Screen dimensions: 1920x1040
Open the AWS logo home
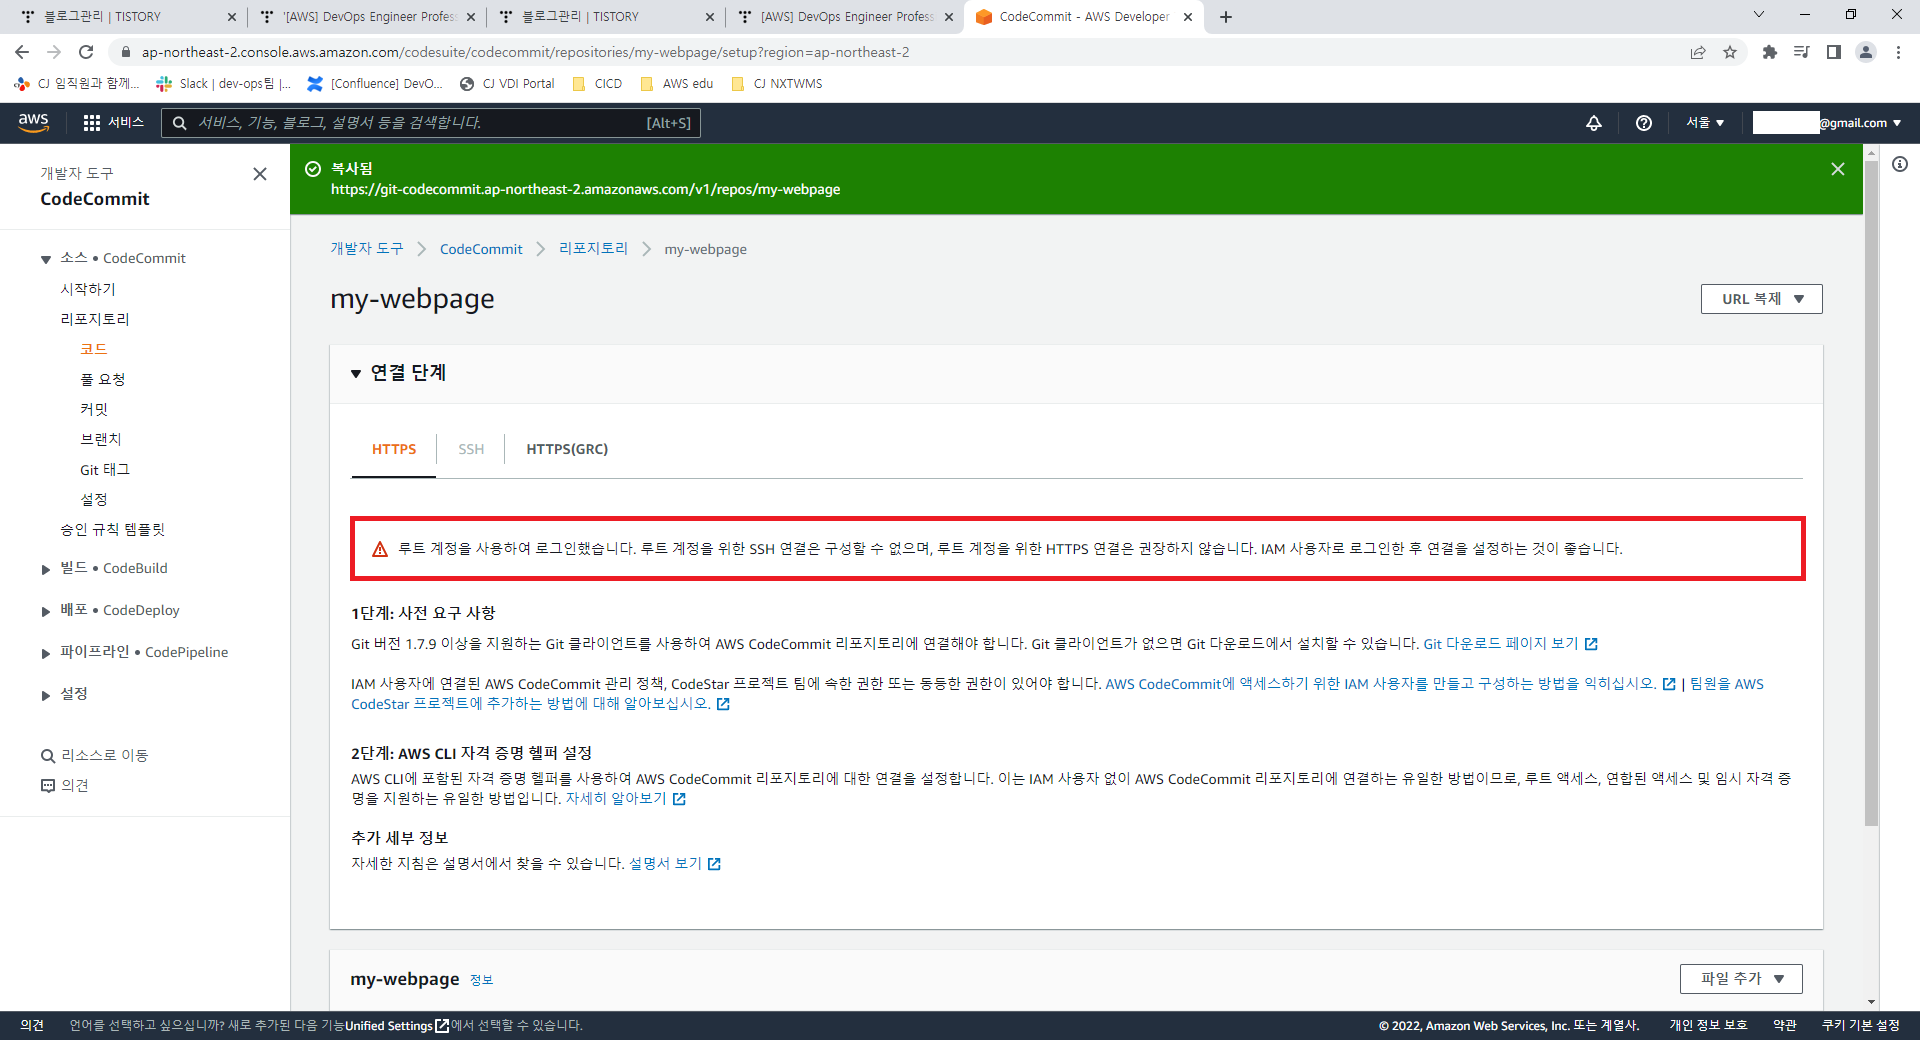(x=33, y=122)
